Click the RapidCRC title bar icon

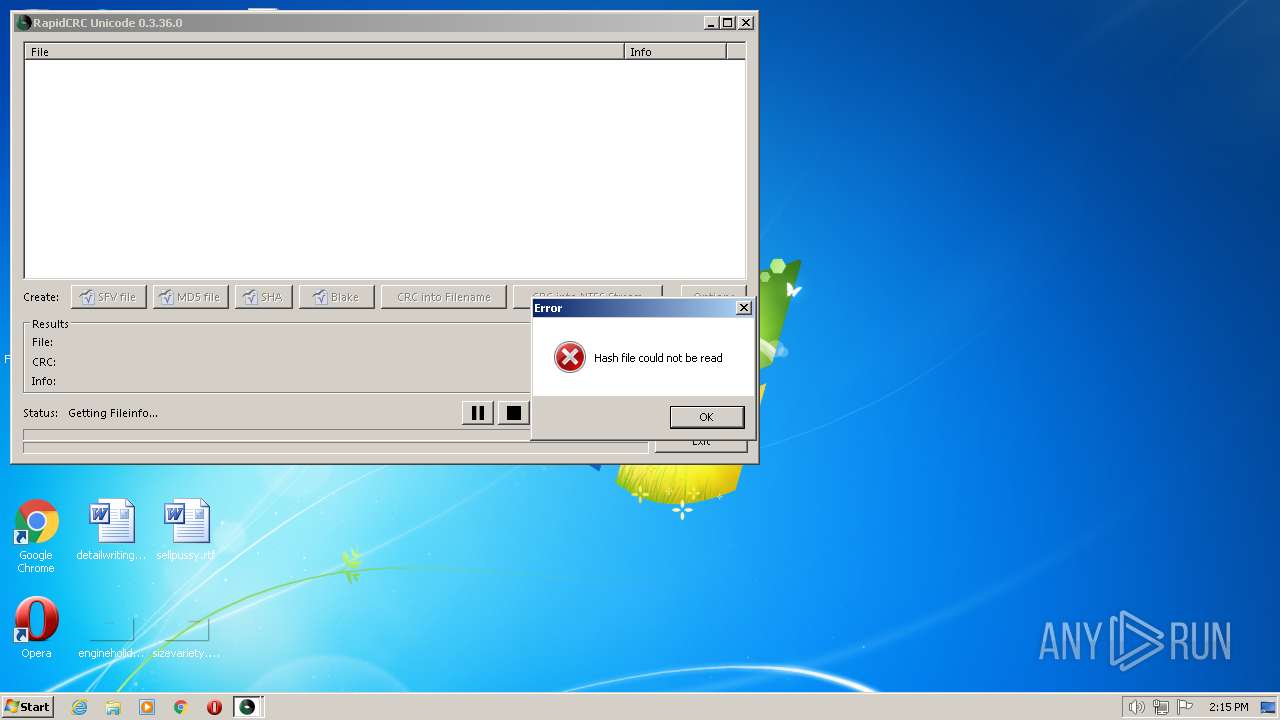(24, 23)
